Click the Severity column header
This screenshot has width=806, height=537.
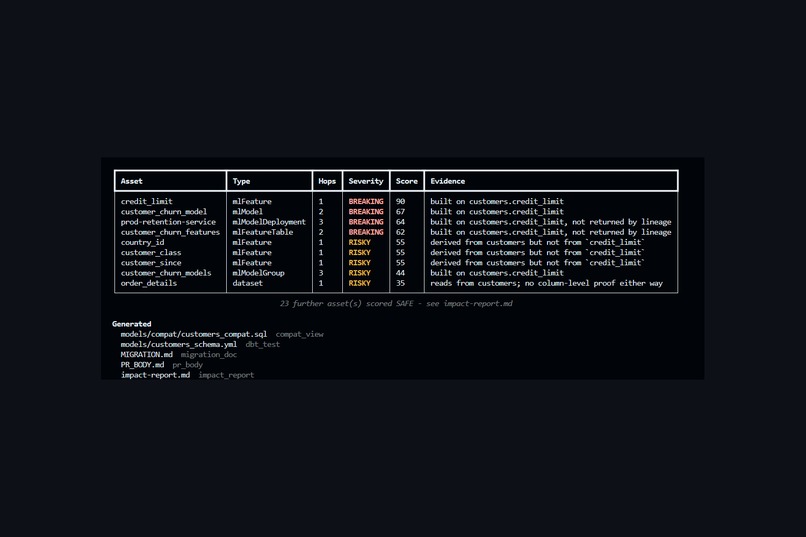[366, 181]
